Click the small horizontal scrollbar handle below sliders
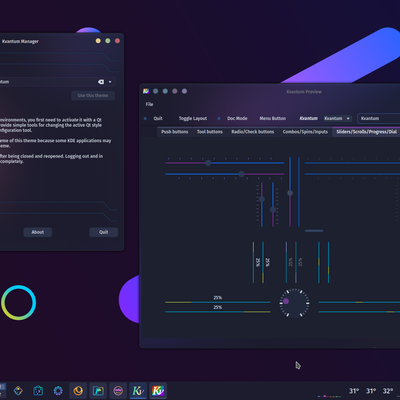 314,231
